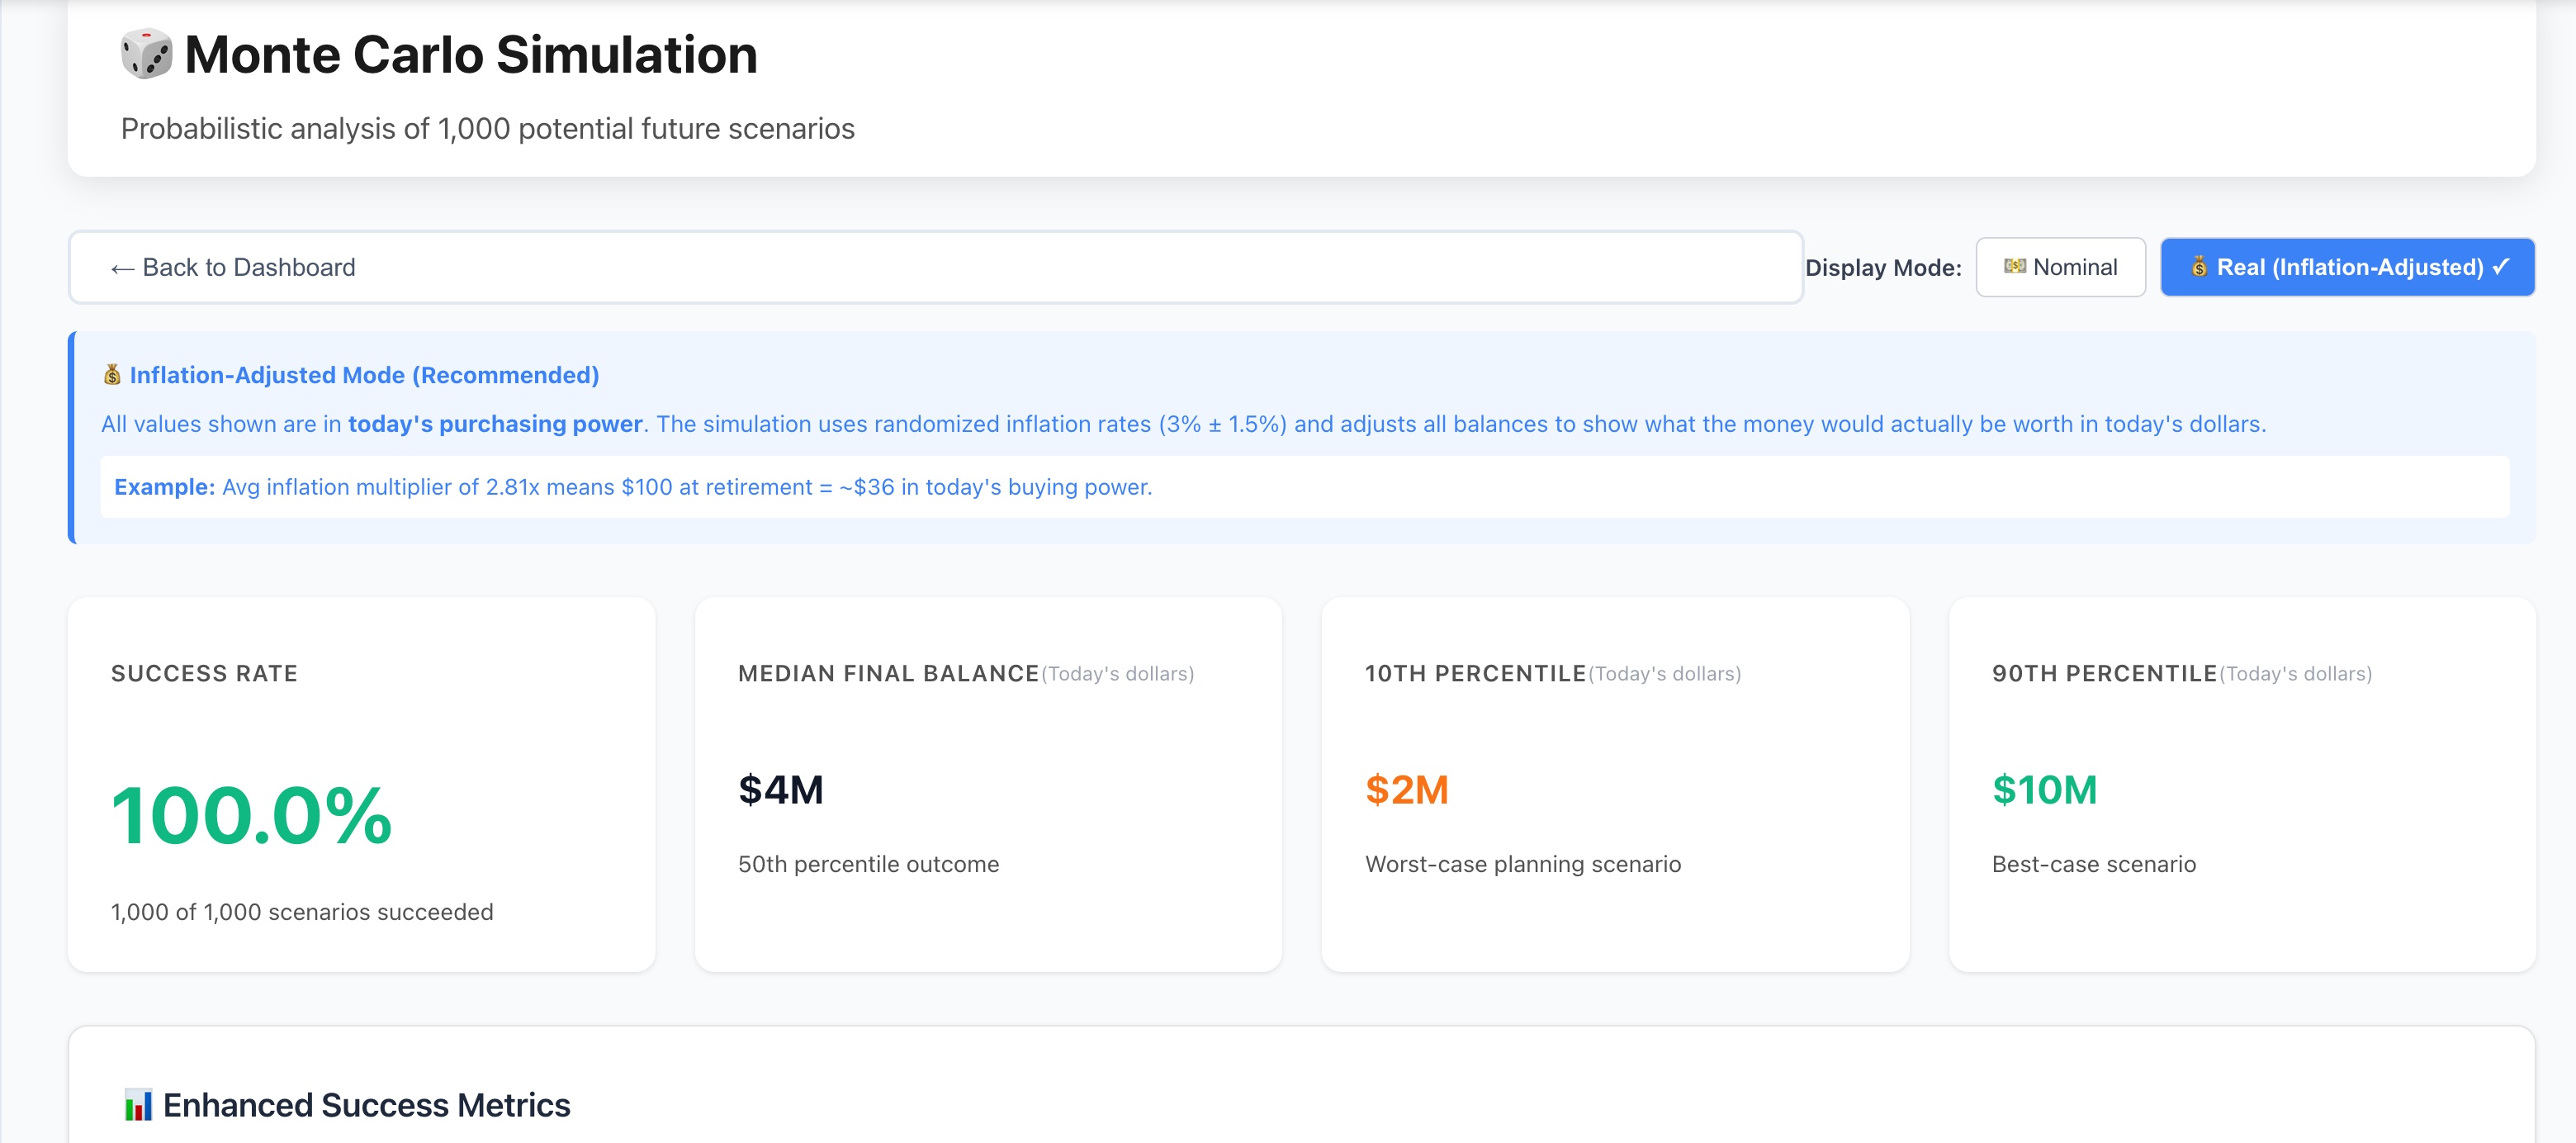Click the banknote icon on Nominal button
Image resolution: width=2576 pixels, height=1143 pixels.
tap(2014, 266)
